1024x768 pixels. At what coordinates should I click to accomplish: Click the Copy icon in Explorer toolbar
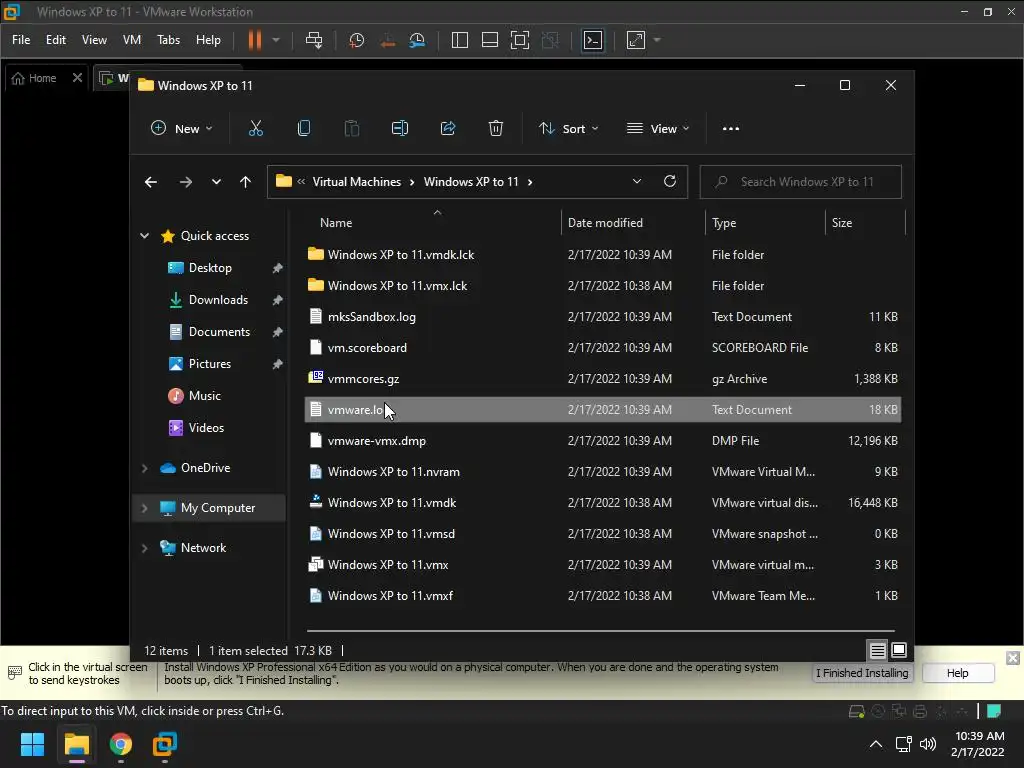pyautogui.click(x=304, y=129)
